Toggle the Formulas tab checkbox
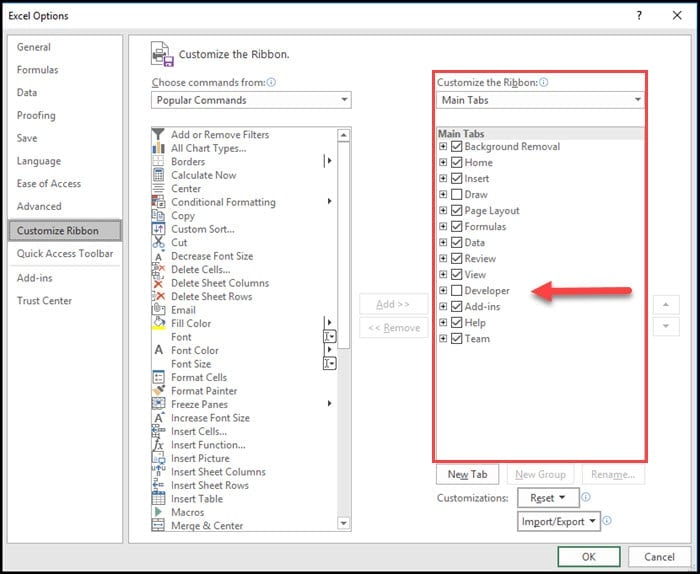Image resolution: width=700 pixels, height=574 pixels. (x=456, y=226)
